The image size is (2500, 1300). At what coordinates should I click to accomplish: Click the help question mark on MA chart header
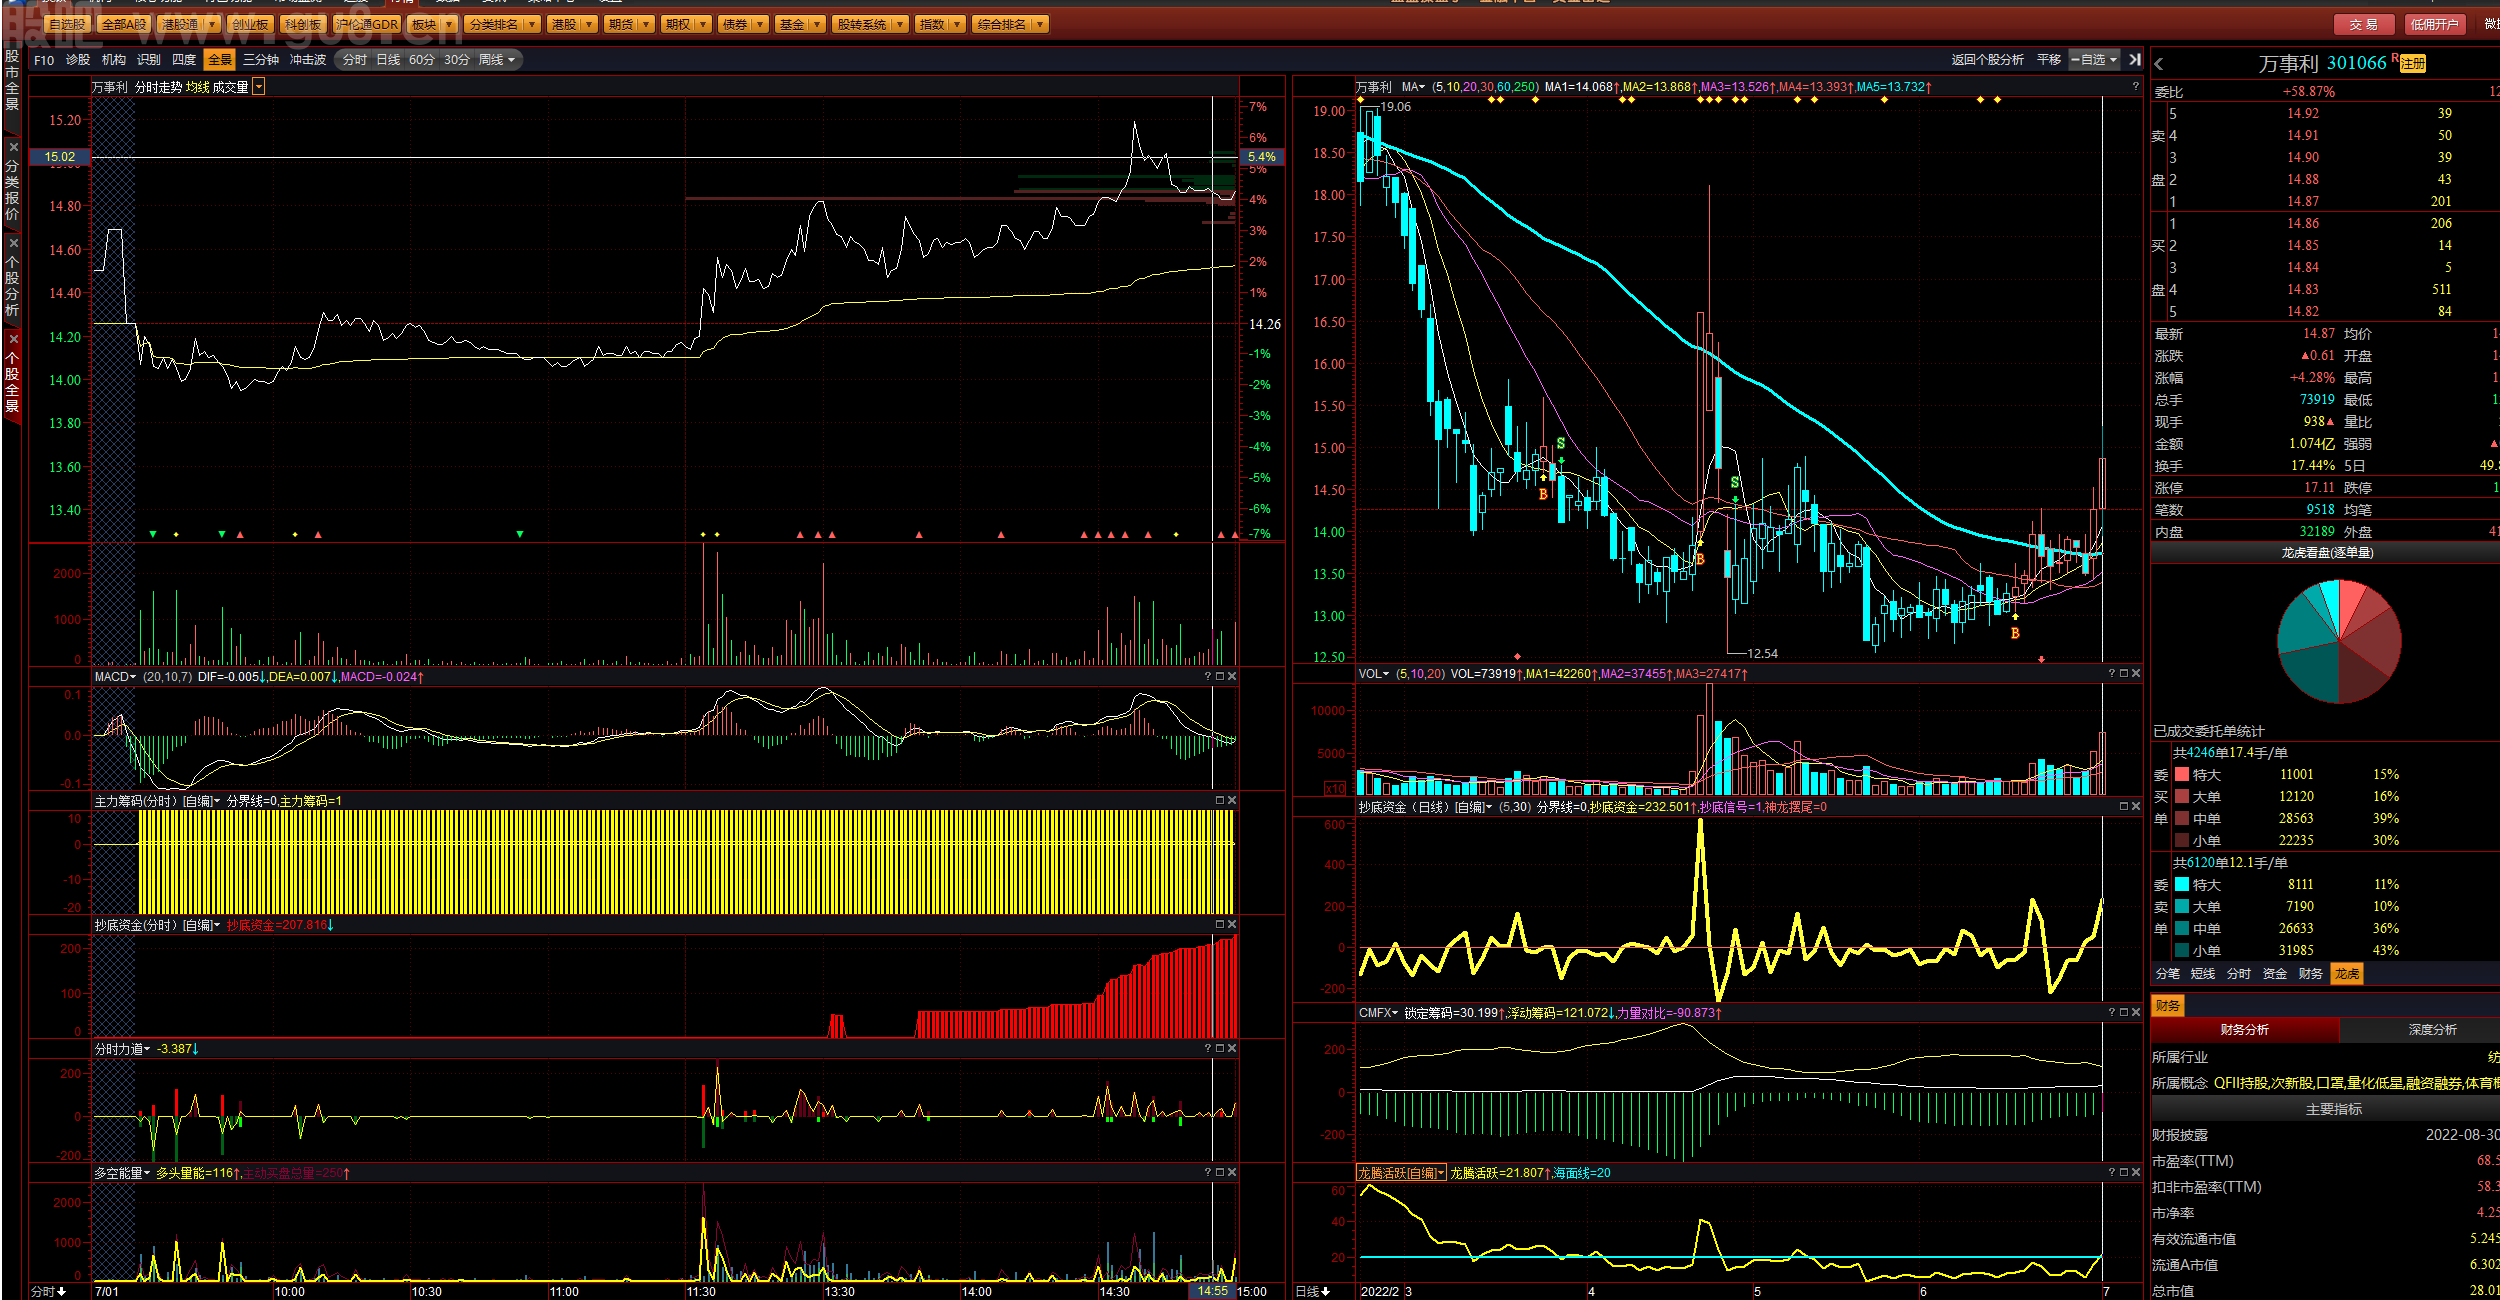tap(2135, 87)
